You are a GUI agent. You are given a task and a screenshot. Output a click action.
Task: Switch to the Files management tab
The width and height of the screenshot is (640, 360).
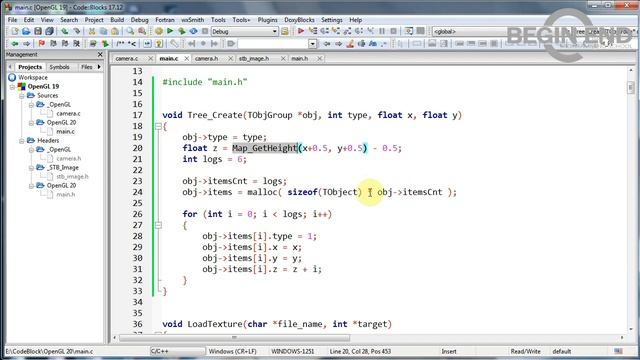coord(86,67)
